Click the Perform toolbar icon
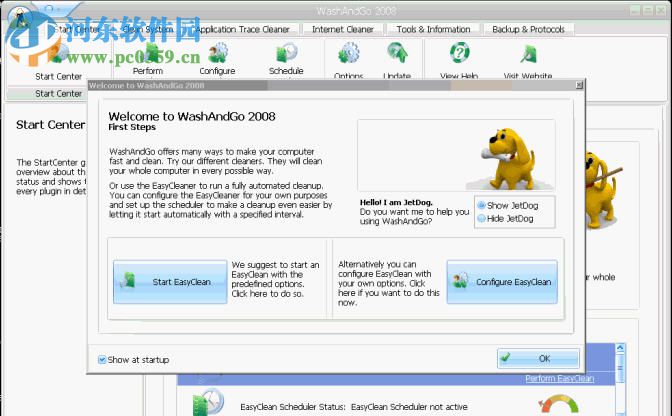 click(150, 53)
